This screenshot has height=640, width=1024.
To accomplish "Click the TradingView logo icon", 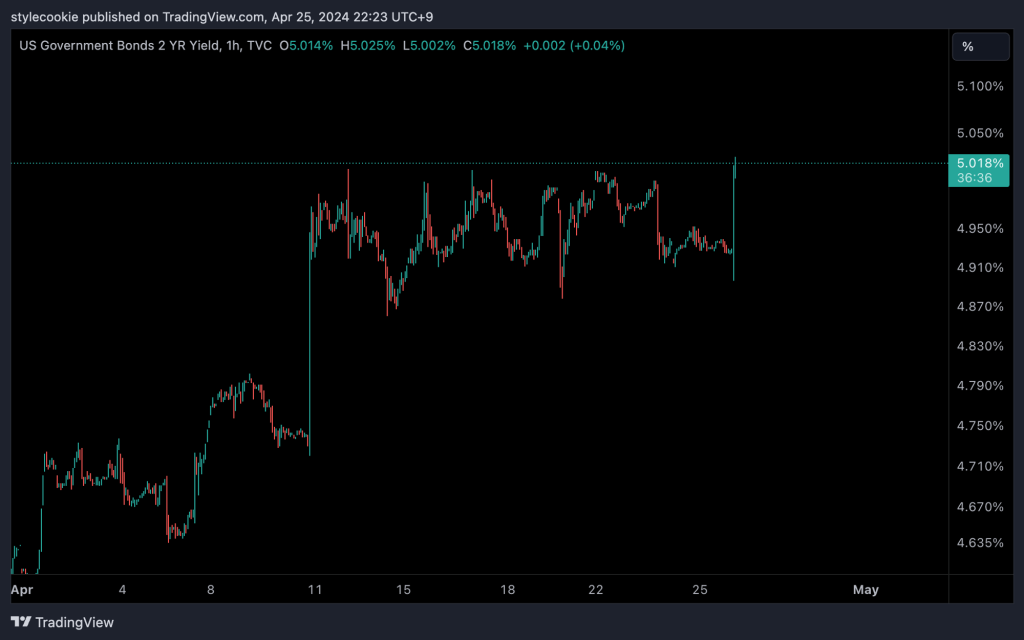I will 20,622.
